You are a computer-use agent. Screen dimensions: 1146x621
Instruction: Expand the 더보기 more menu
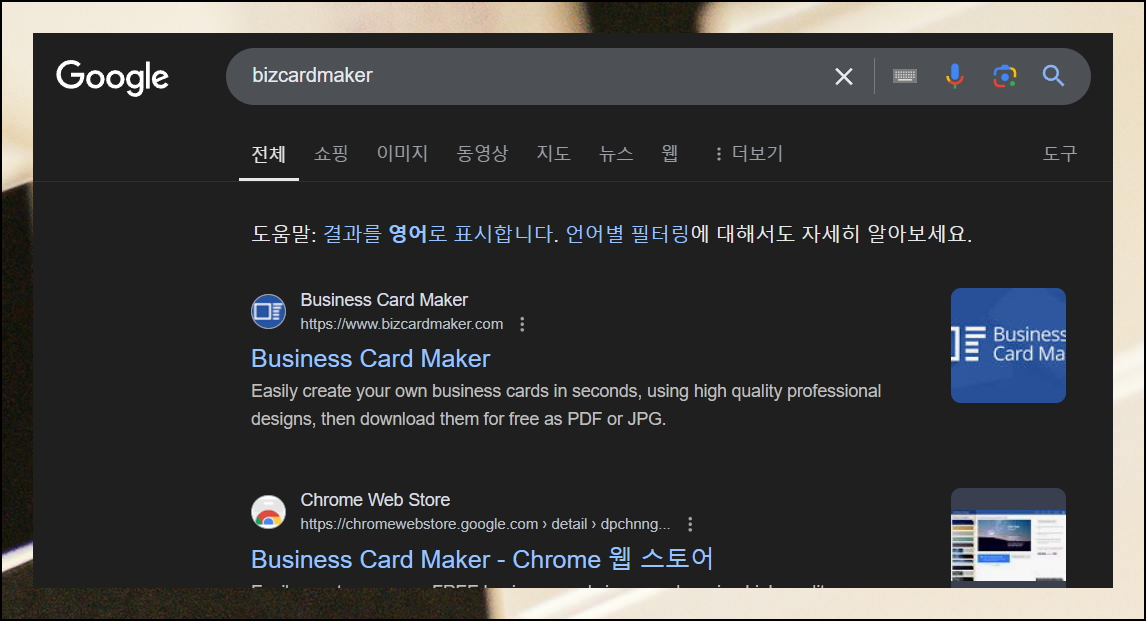(x=749, y=153)
